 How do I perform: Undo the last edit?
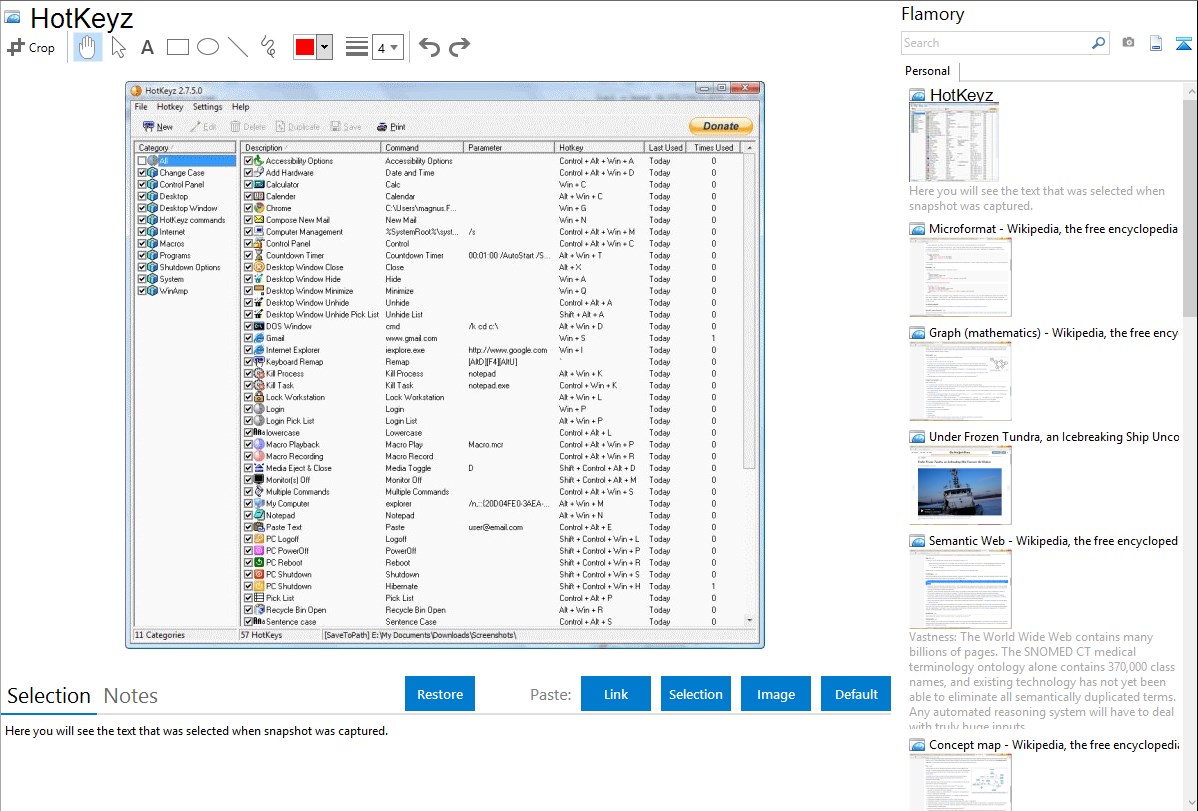point(429,47)
